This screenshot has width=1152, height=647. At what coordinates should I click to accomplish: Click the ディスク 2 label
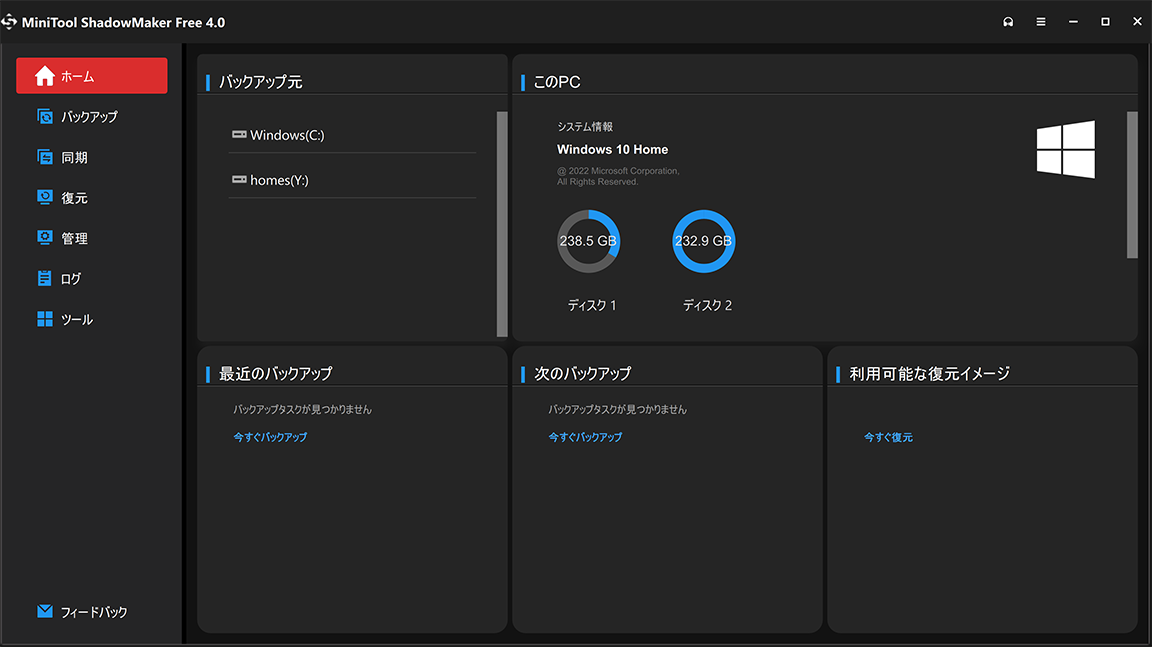[708, 306]
